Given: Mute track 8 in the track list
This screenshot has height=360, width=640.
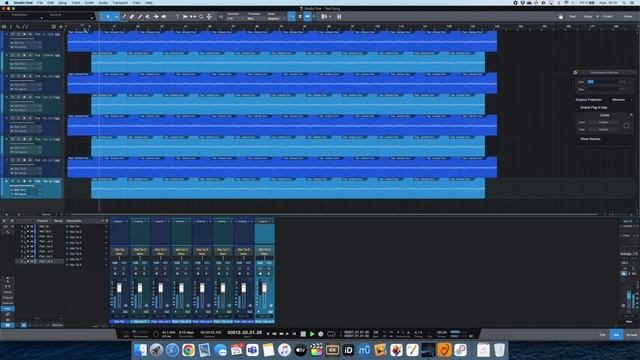Looking at the screenshot, I should [13, 181].
